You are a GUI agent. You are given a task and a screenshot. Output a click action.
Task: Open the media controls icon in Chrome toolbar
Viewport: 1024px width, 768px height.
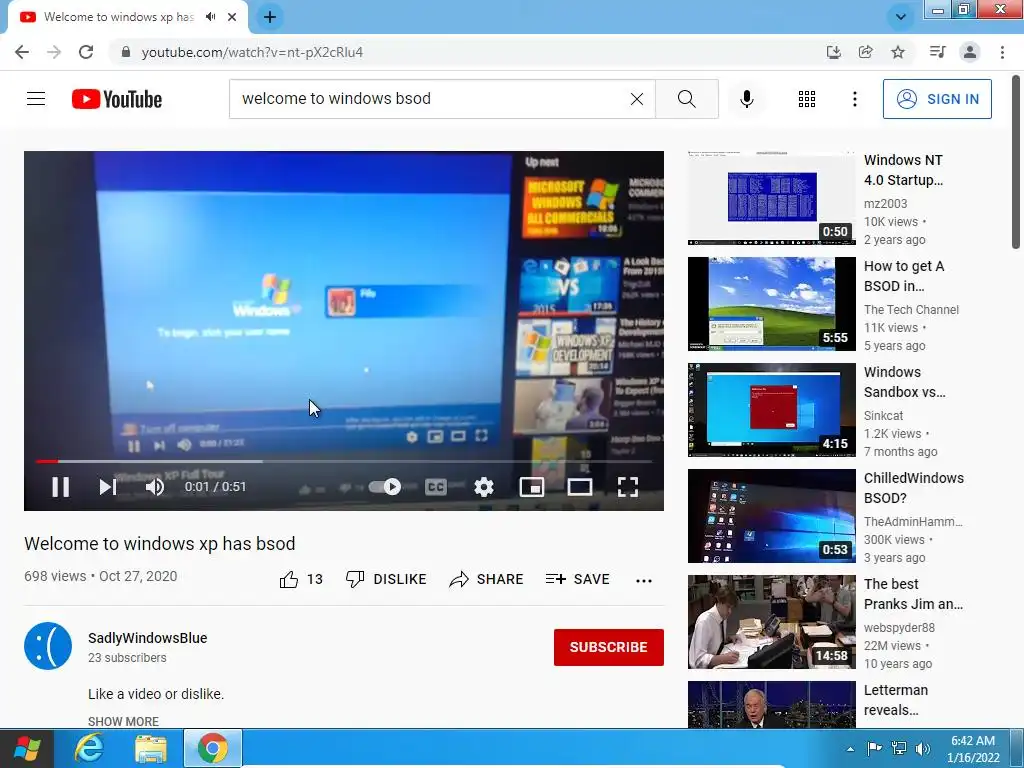(937, 52)
